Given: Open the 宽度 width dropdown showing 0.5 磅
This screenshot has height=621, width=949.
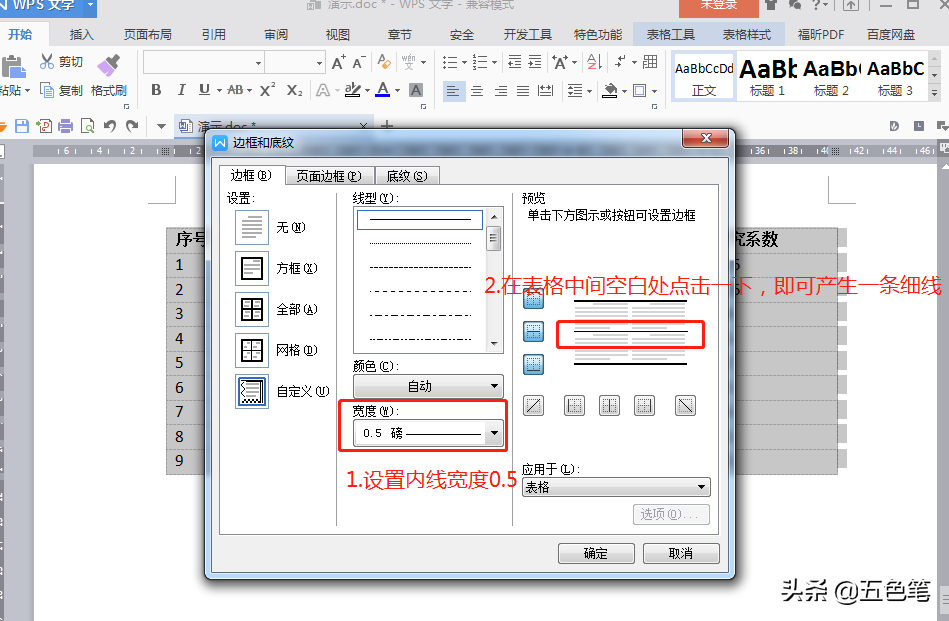Looking at the screenshot, I should 429,433.
